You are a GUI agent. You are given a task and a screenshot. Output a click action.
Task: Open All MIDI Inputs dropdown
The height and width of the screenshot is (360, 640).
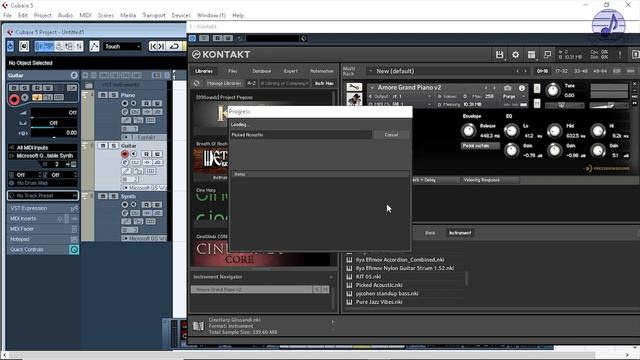coord(43,147)
